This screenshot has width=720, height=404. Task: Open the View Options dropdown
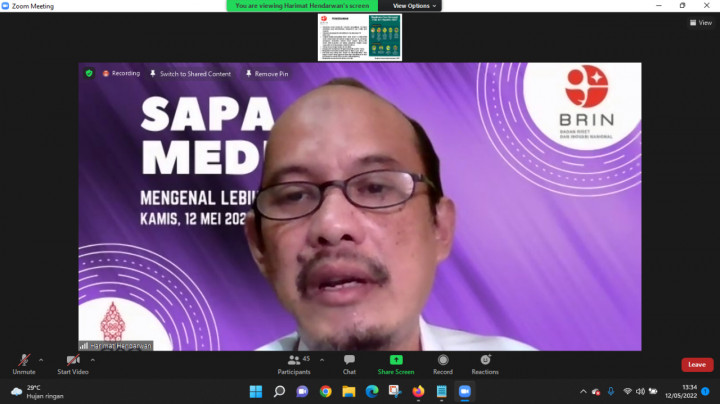(411, 6)
